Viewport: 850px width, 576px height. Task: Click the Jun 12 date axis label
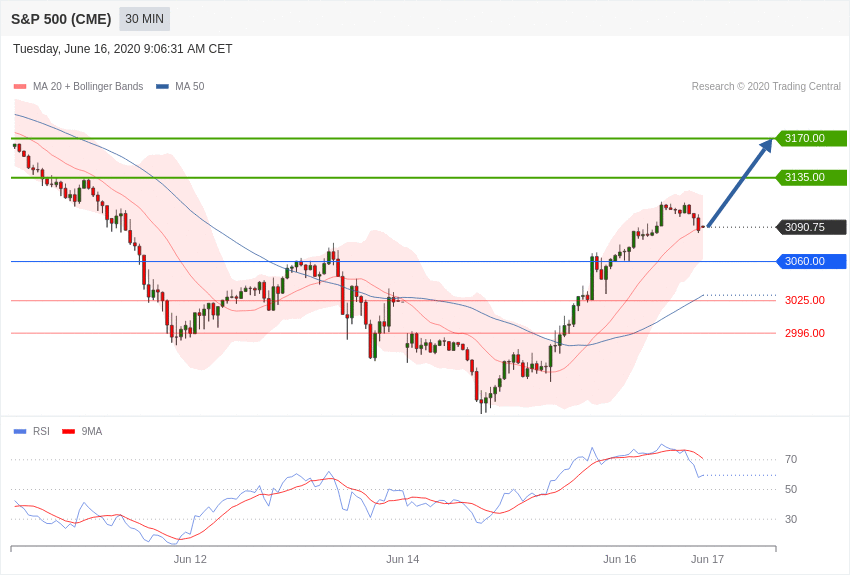(190, 559)
